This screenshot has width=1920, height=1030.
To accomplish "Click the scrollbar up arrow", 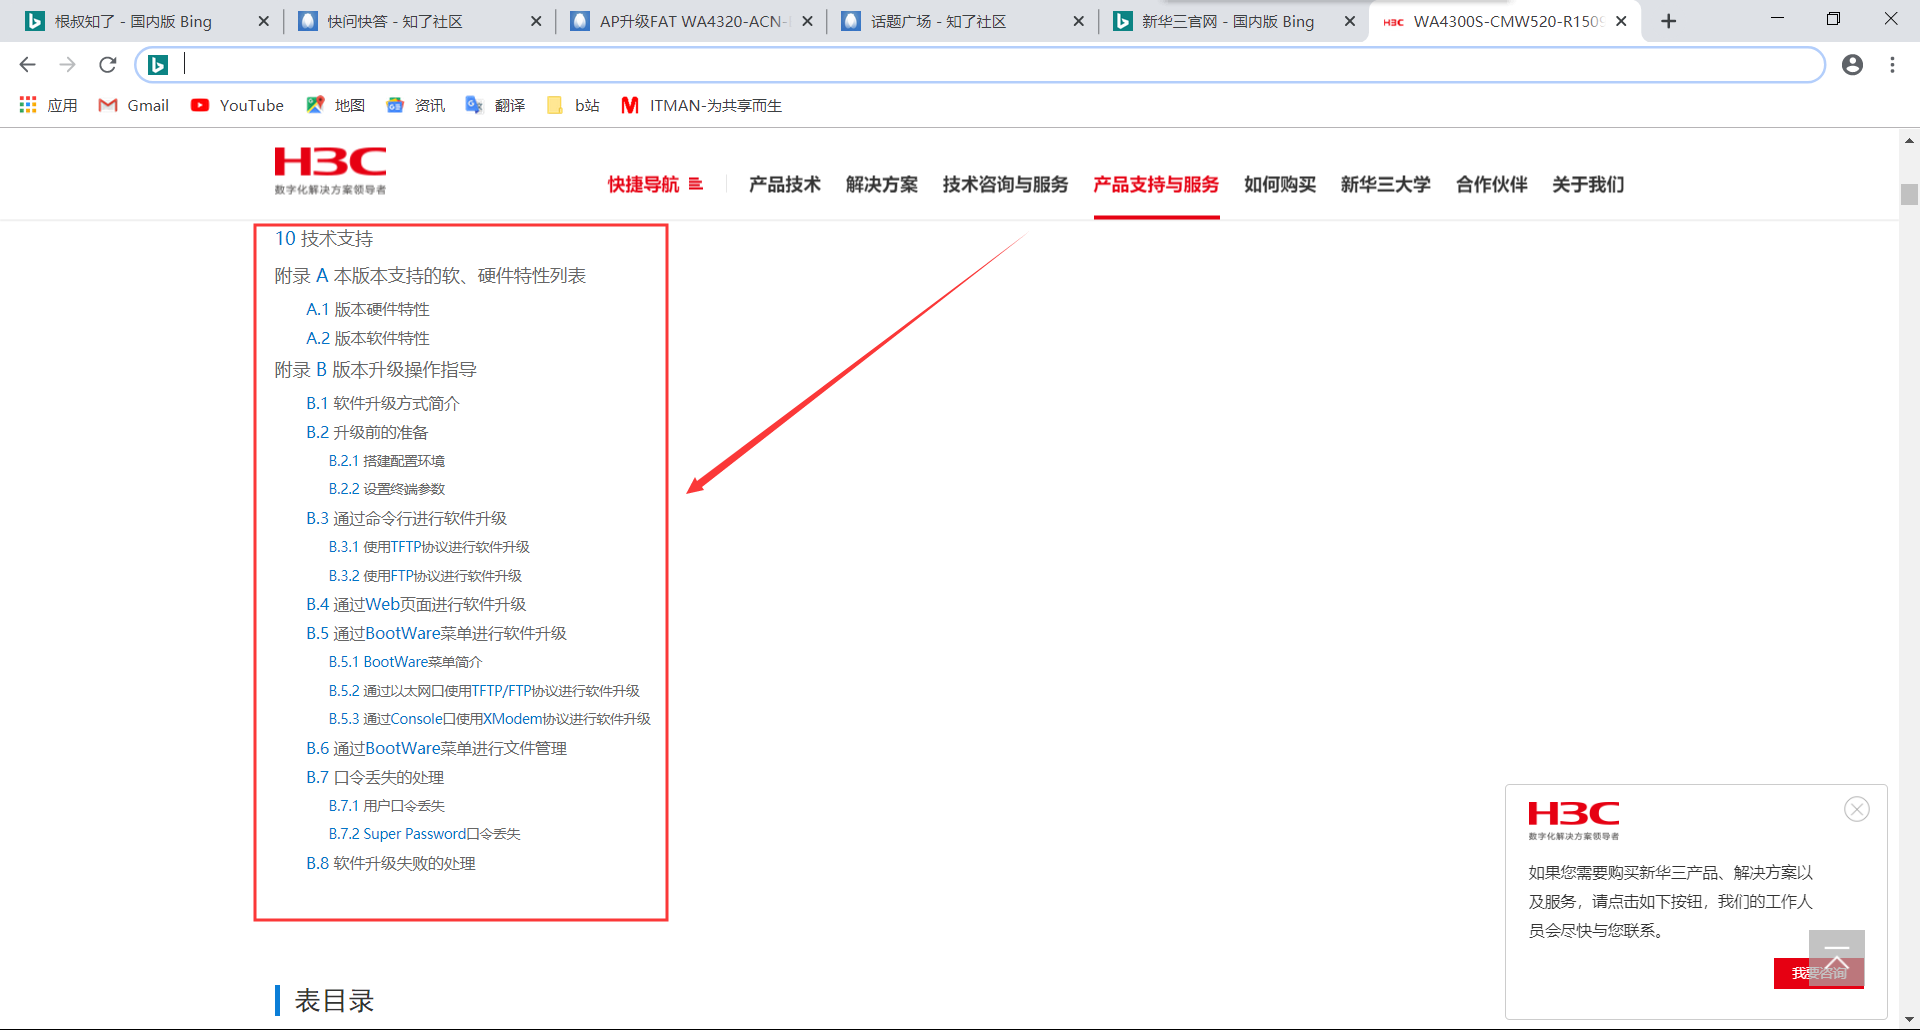I will click(1909, 140).
